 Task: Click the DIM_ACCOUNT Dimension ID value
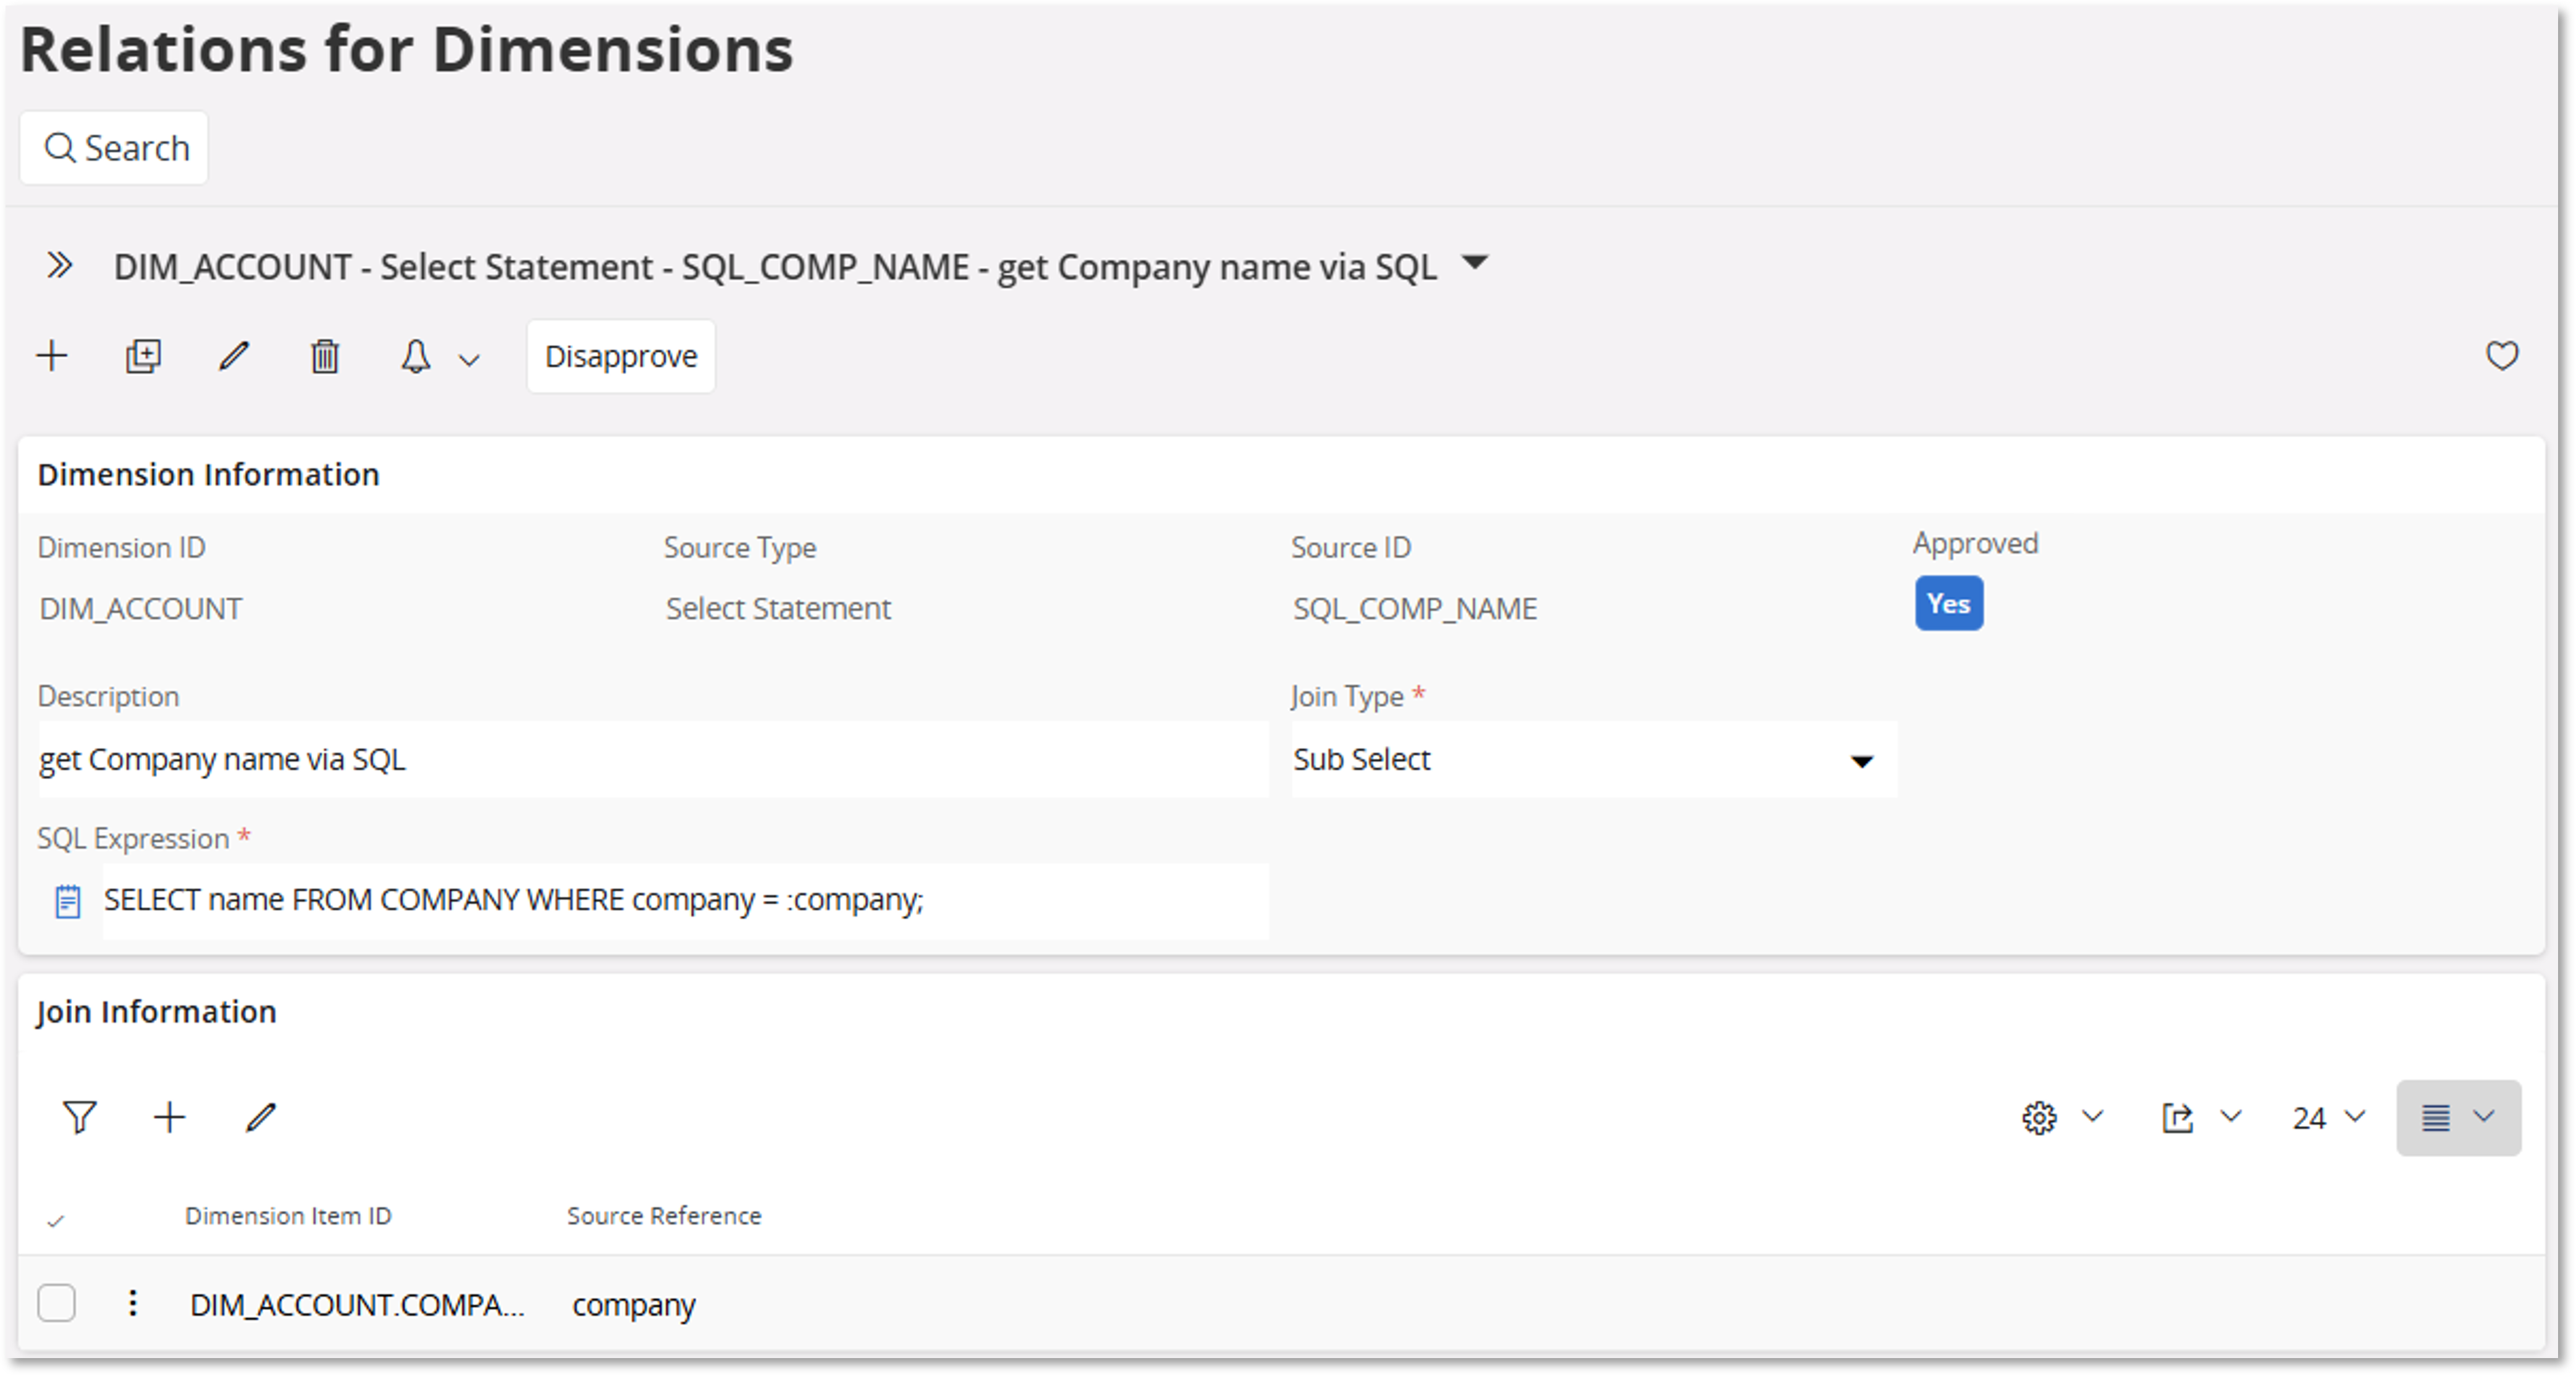point(141,609)
